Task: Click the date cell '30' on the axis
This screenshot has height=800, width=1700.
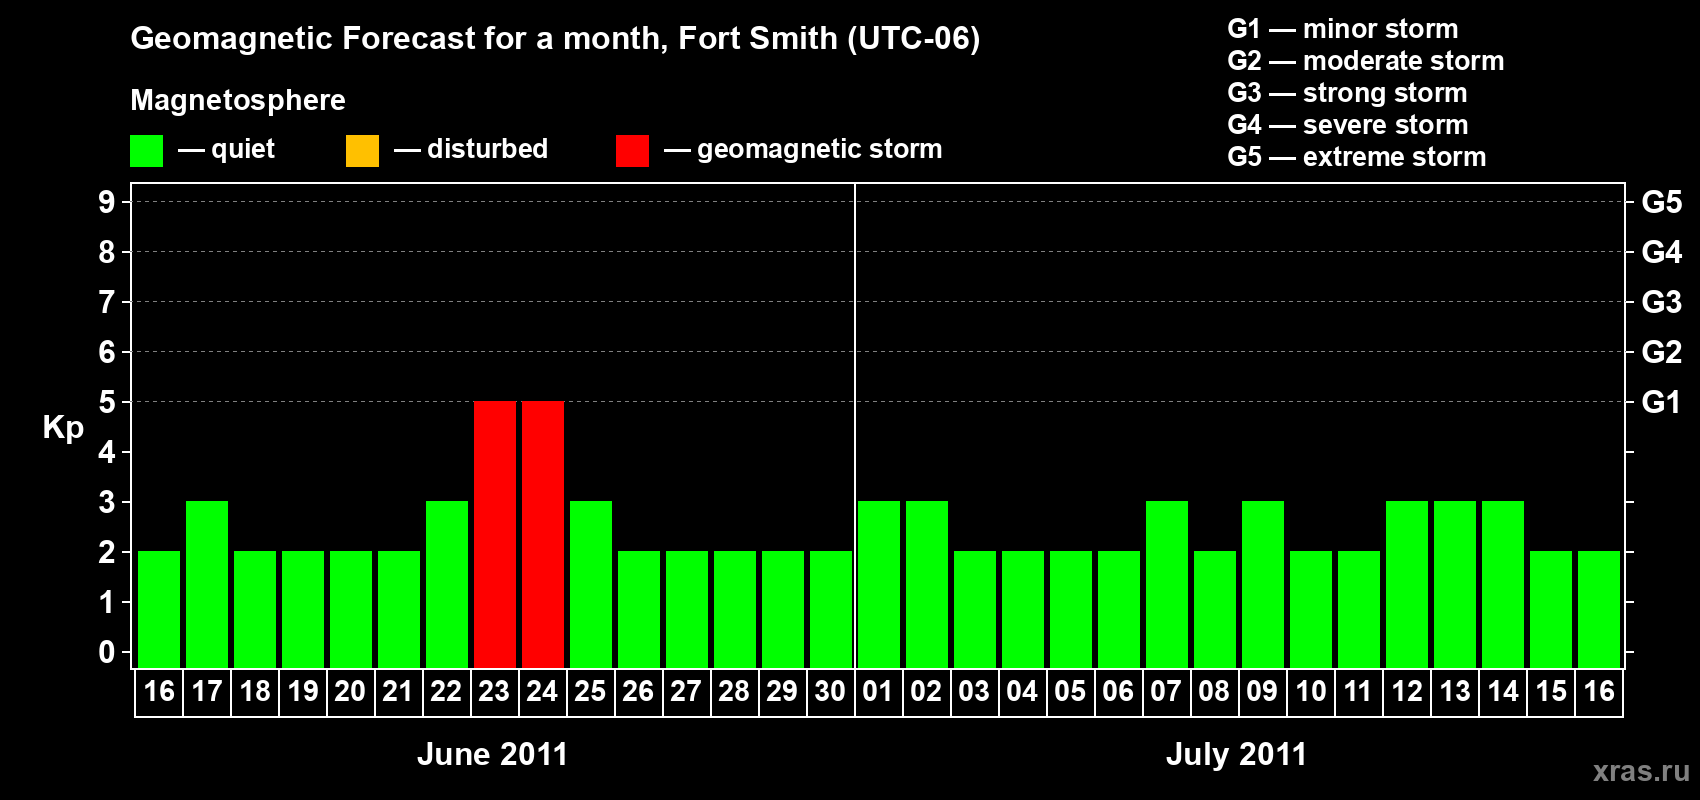Action: 830,692
